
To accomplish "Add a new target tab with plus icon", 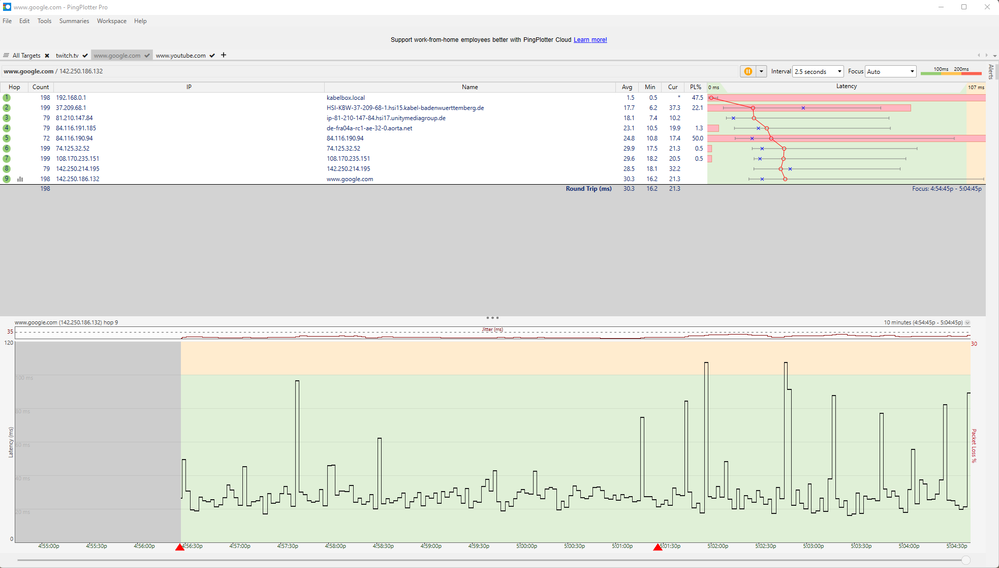I will pyautogui.click(x=224, y=55).
